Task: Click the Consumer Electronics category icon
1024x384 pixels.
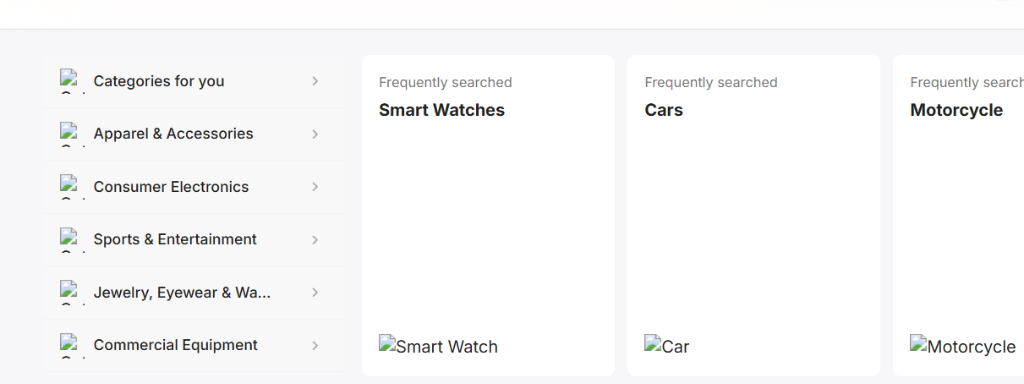Action: [72, 187]
